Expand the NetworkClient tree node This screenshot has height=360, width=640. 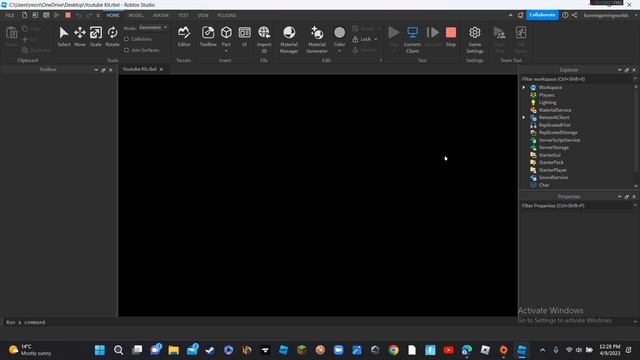click(x=524, y=118)
